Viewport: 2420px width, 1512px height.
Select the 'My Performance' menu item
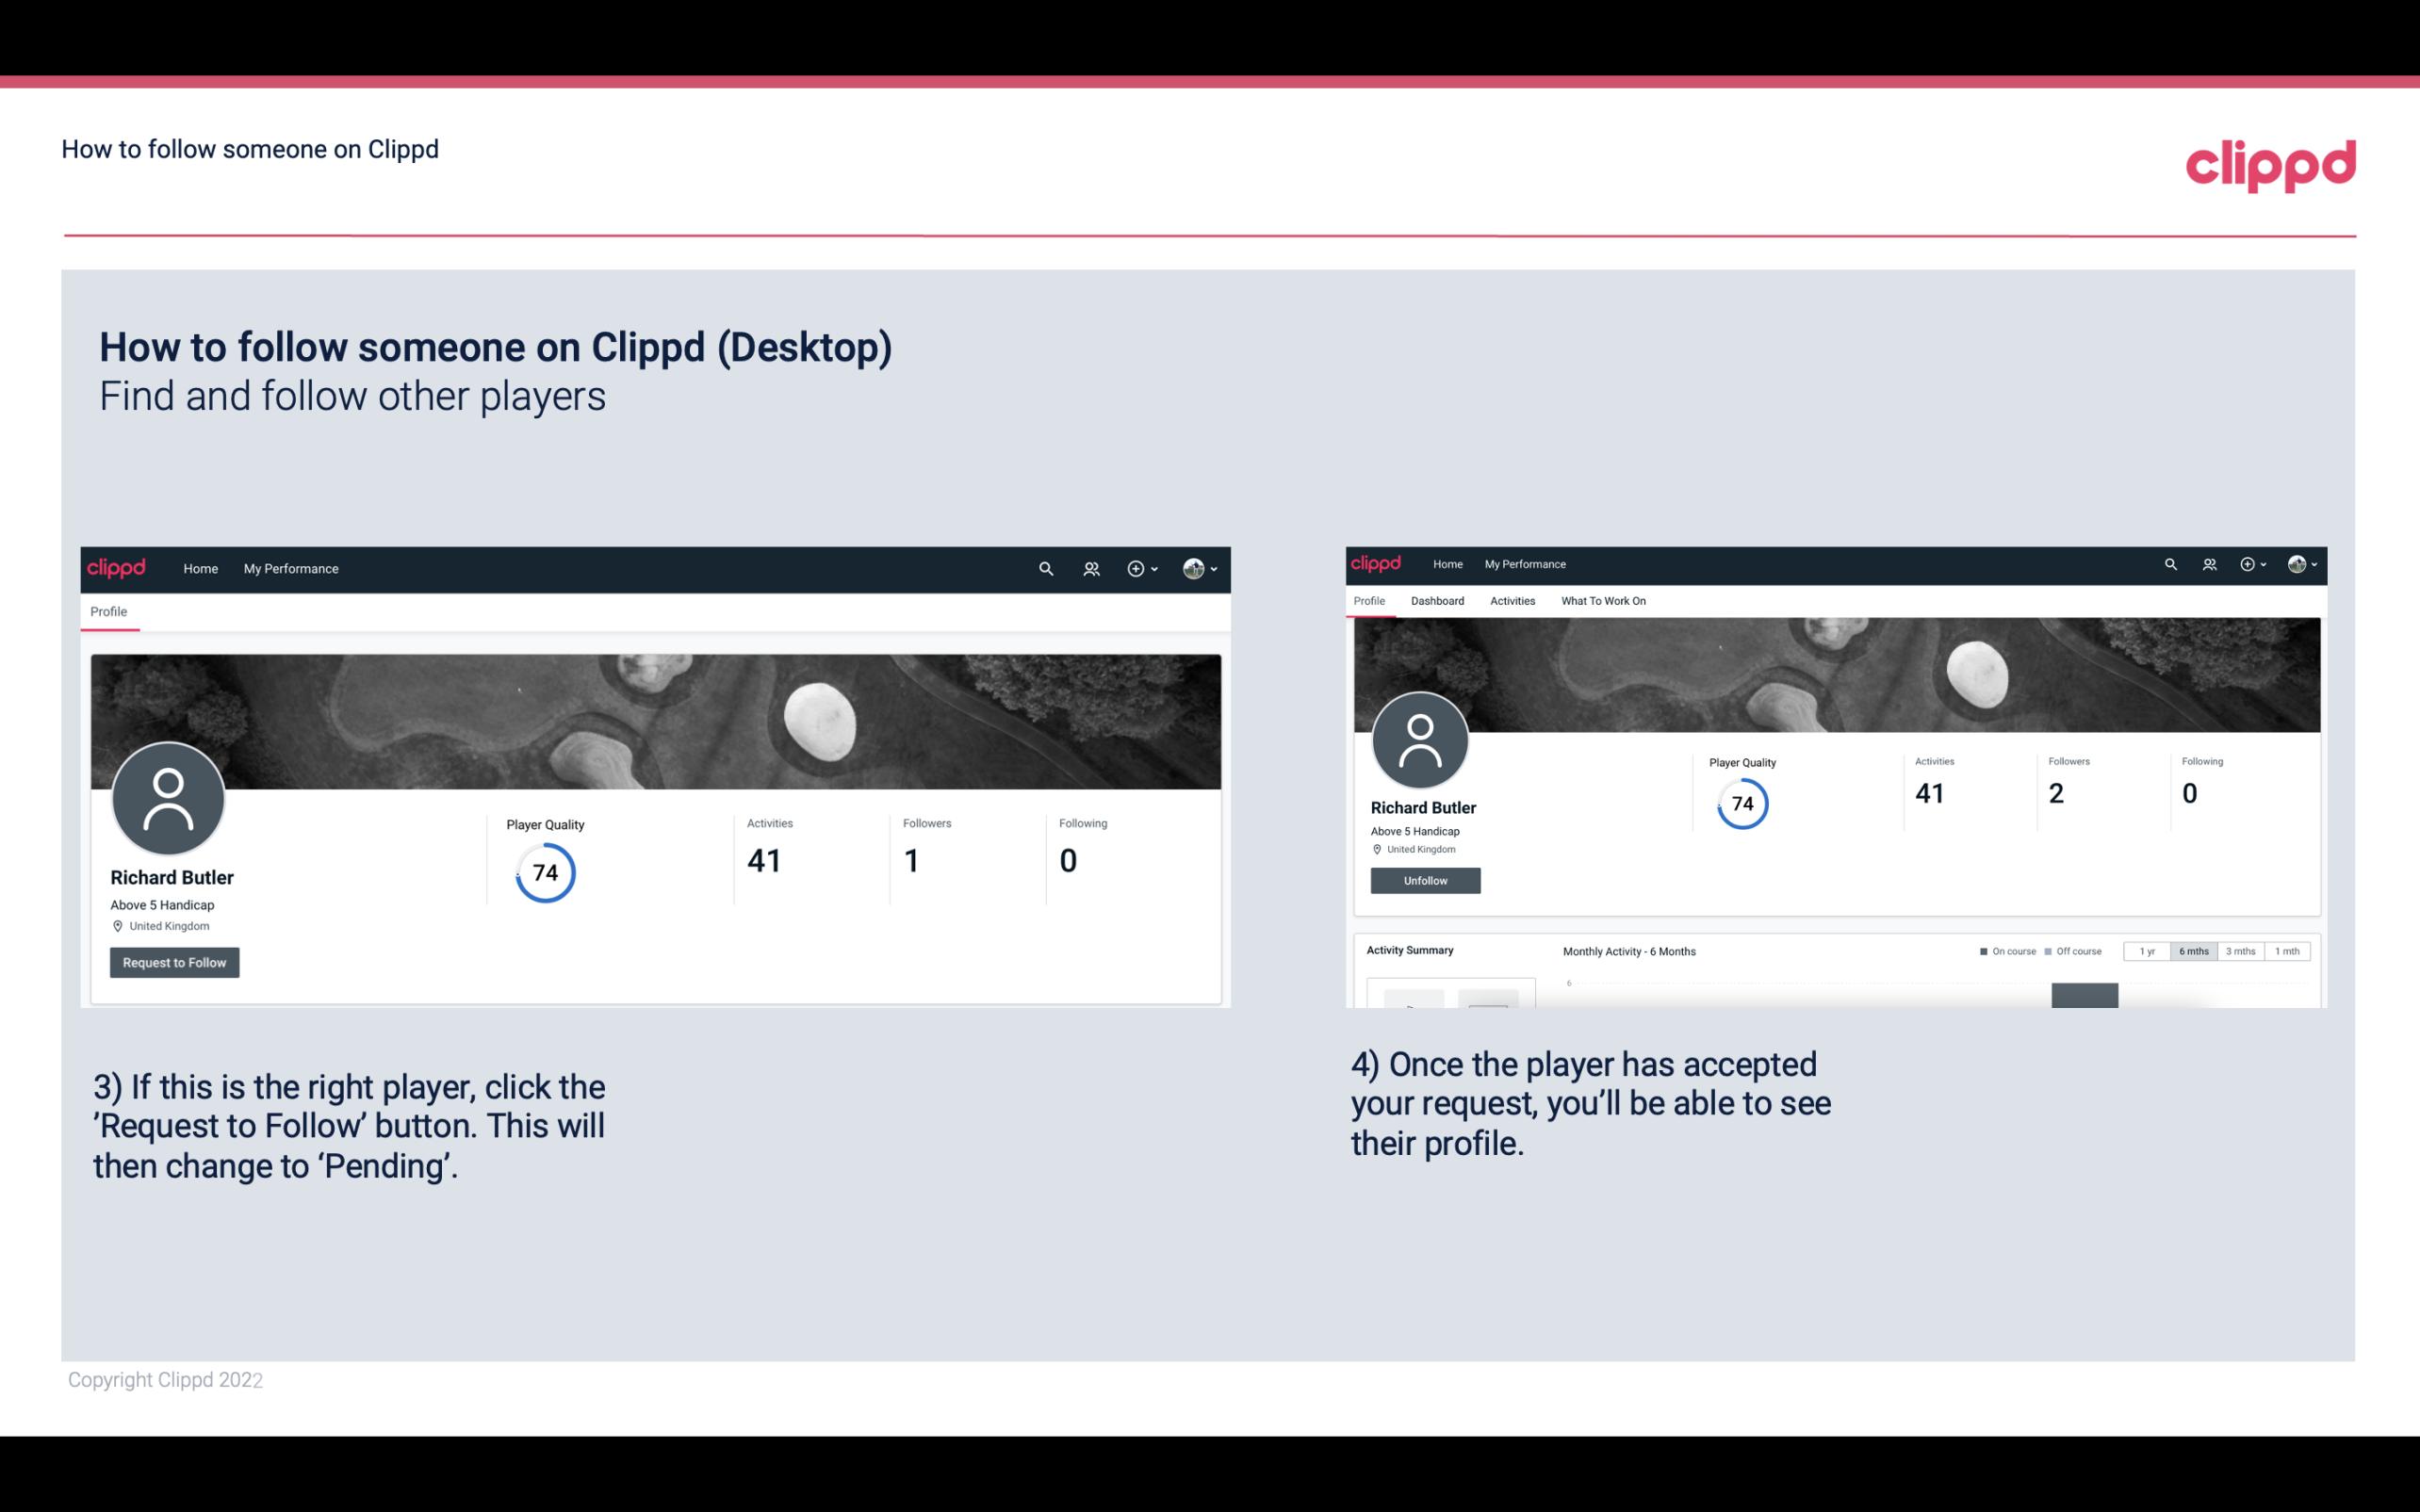(289, 568)
